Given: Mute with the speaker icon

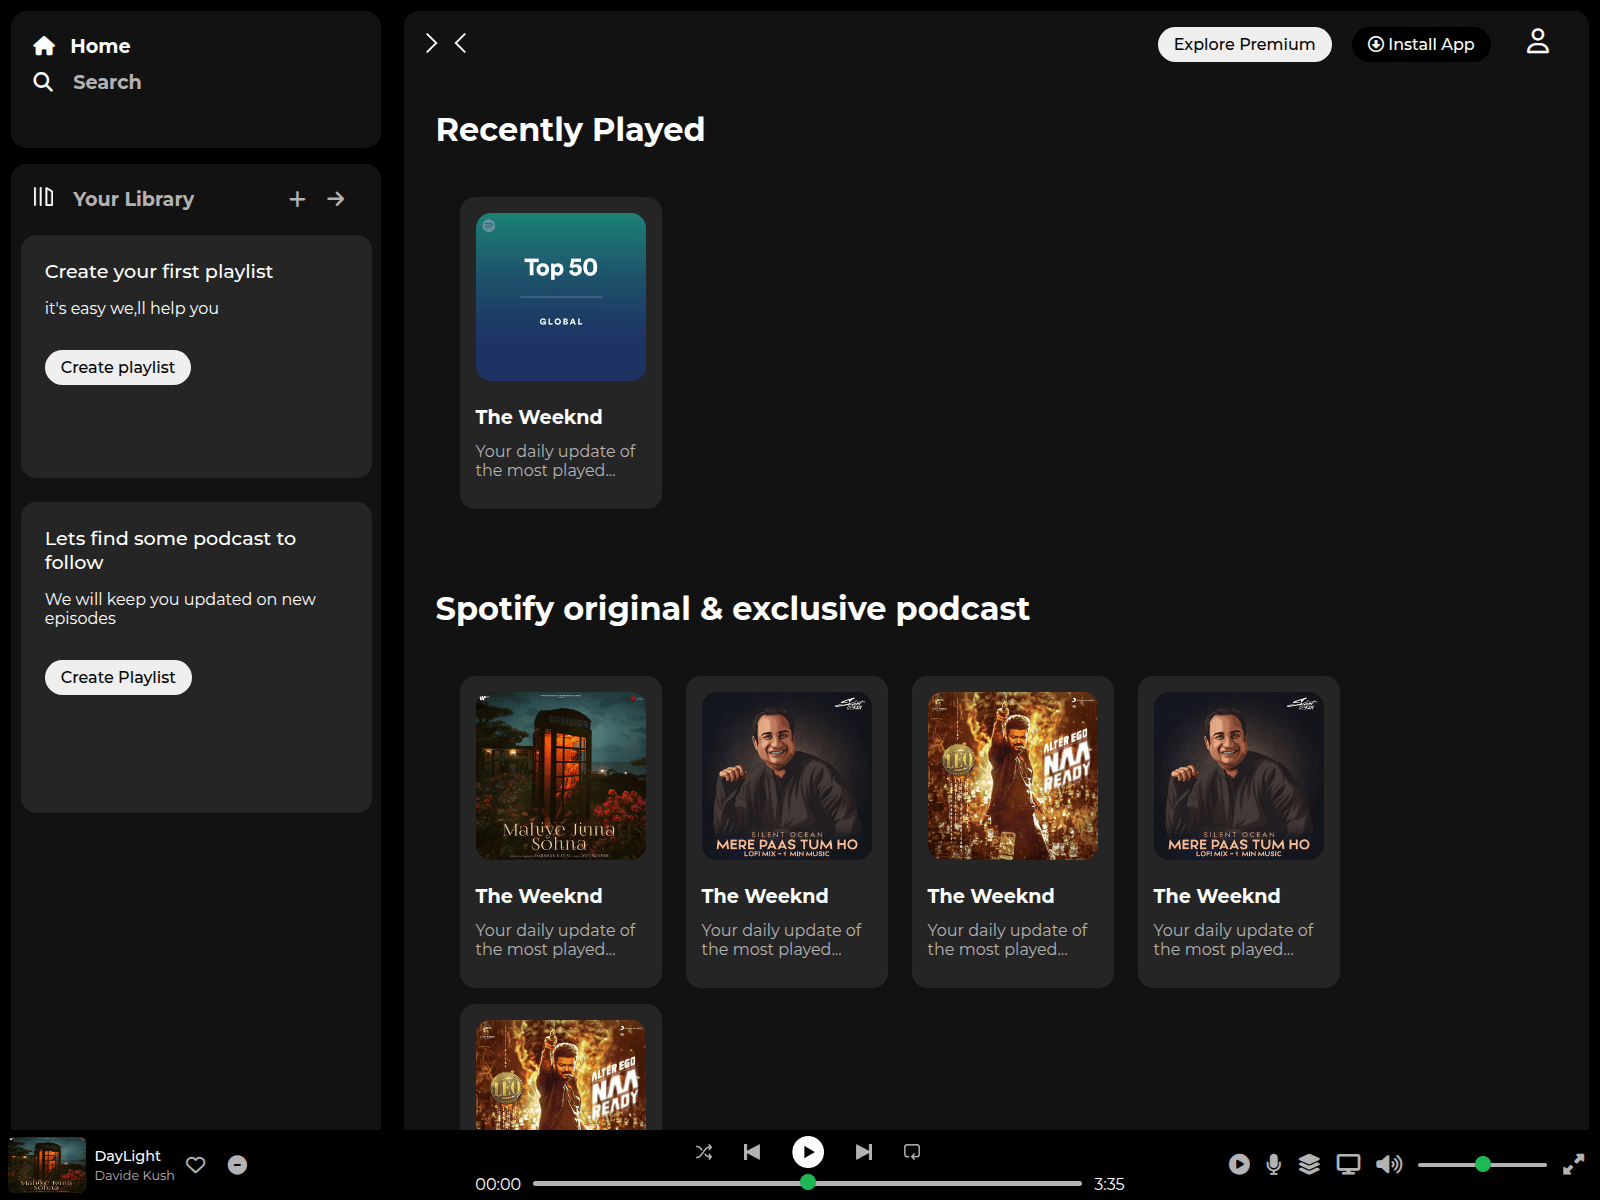Looking at the screenshot, I should 1389,1164.
